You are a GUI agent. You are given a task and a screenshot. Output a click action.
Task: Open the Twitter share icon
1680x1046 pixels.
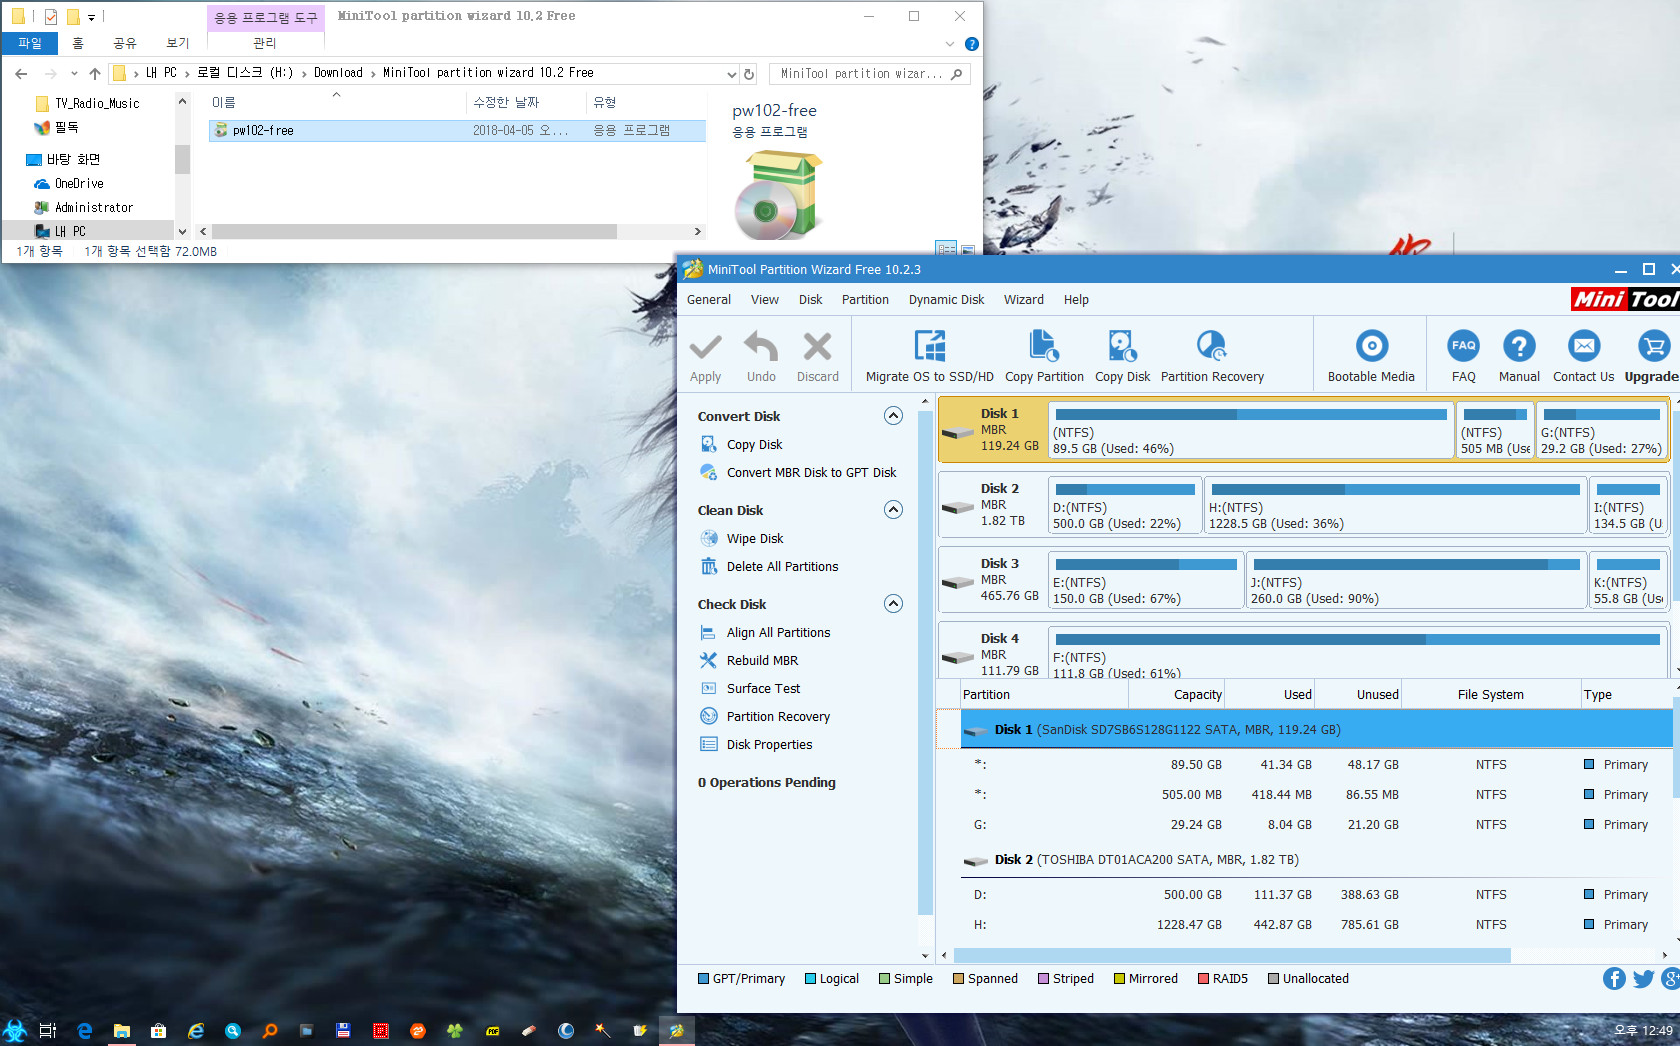tap(1643, 979)
